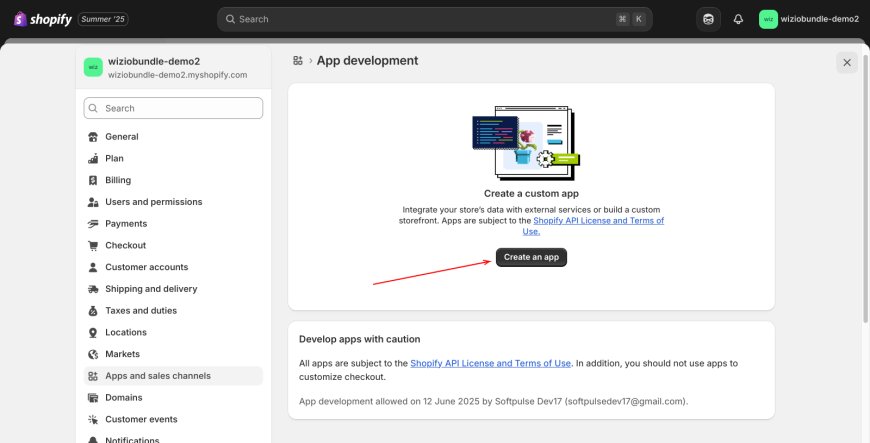Click the Taxes and duties icon
The height and width of the screenshot is (443, 870).
[93, 310]
